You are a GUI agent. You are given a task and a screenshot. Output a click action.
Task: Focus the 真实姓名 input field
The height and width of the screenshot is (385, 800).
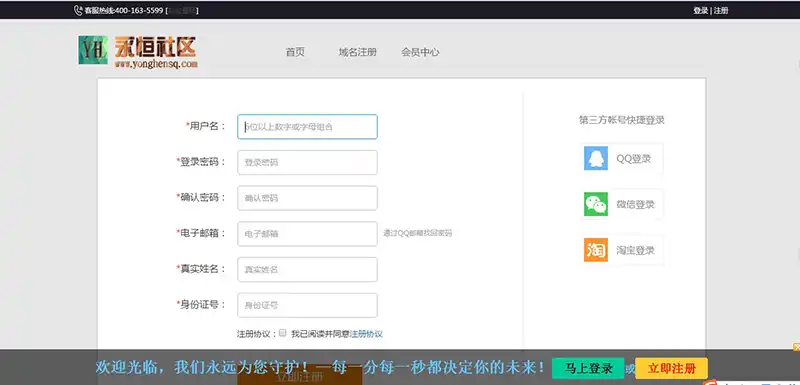[307, 269]
